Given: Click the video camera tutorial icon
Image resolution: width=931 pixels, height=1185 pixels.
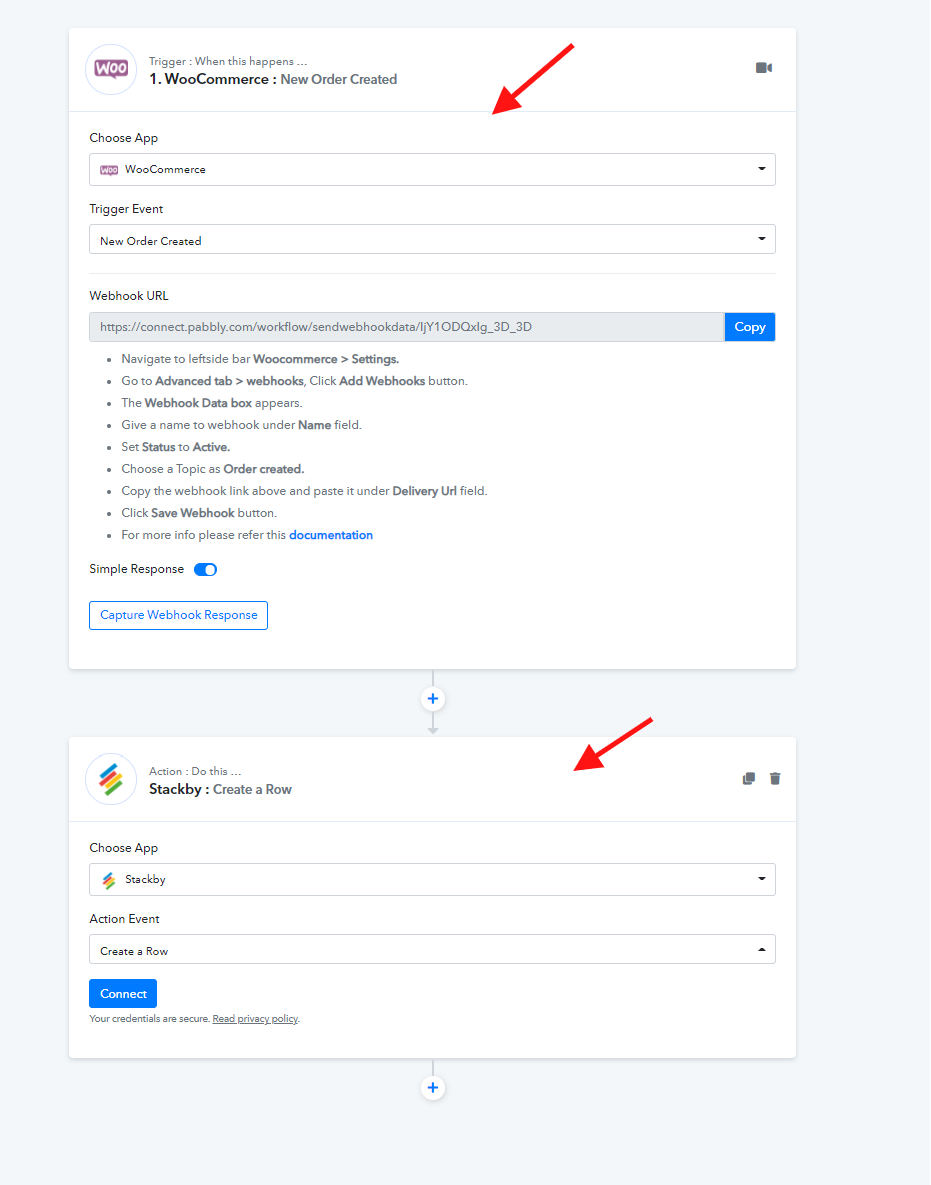Looking at the screenshot, I should click(764, 68).
